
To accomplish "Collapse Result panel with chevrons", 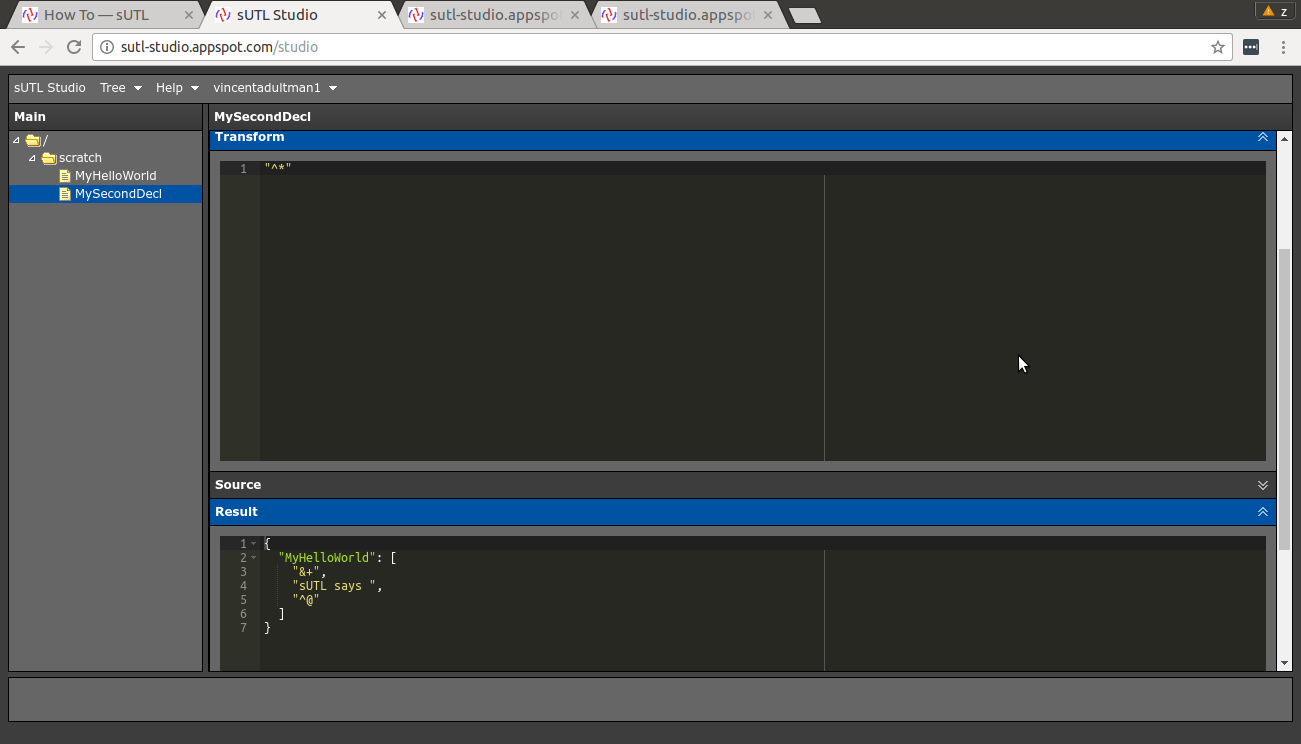I will click(1263, 512).
